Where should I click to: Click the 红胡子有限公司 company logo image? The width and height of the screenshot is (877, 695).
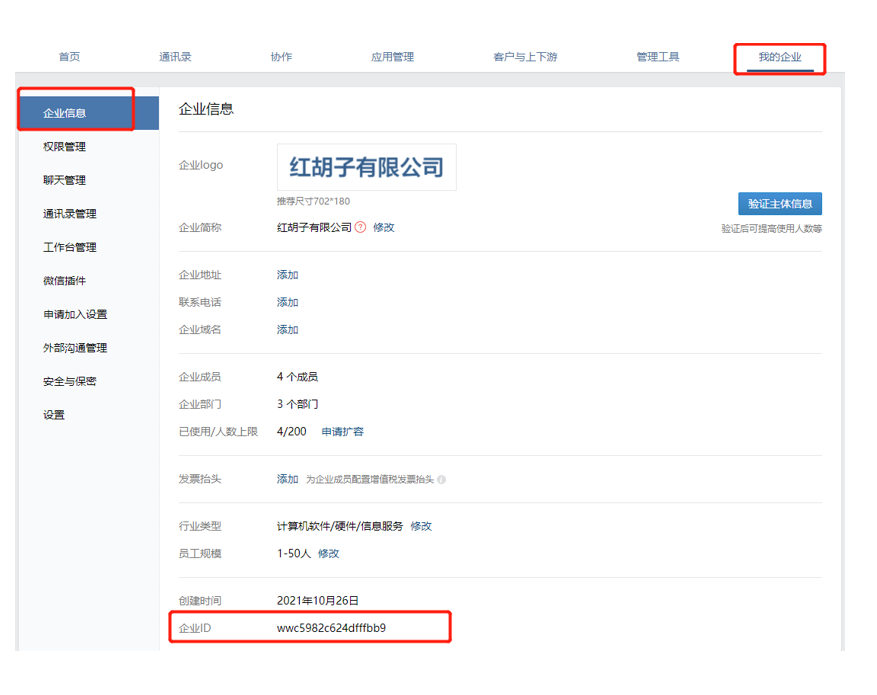(x=366, y=167)
